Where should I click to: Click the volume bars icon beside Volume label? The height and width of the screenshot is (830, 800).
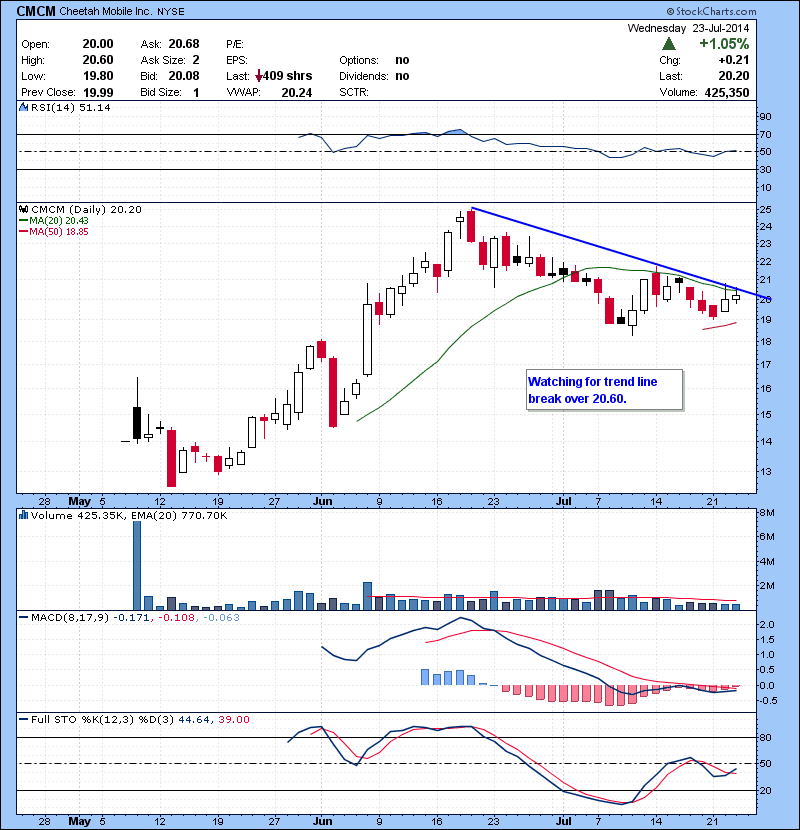pyautogui.click(x=23, y=515)
